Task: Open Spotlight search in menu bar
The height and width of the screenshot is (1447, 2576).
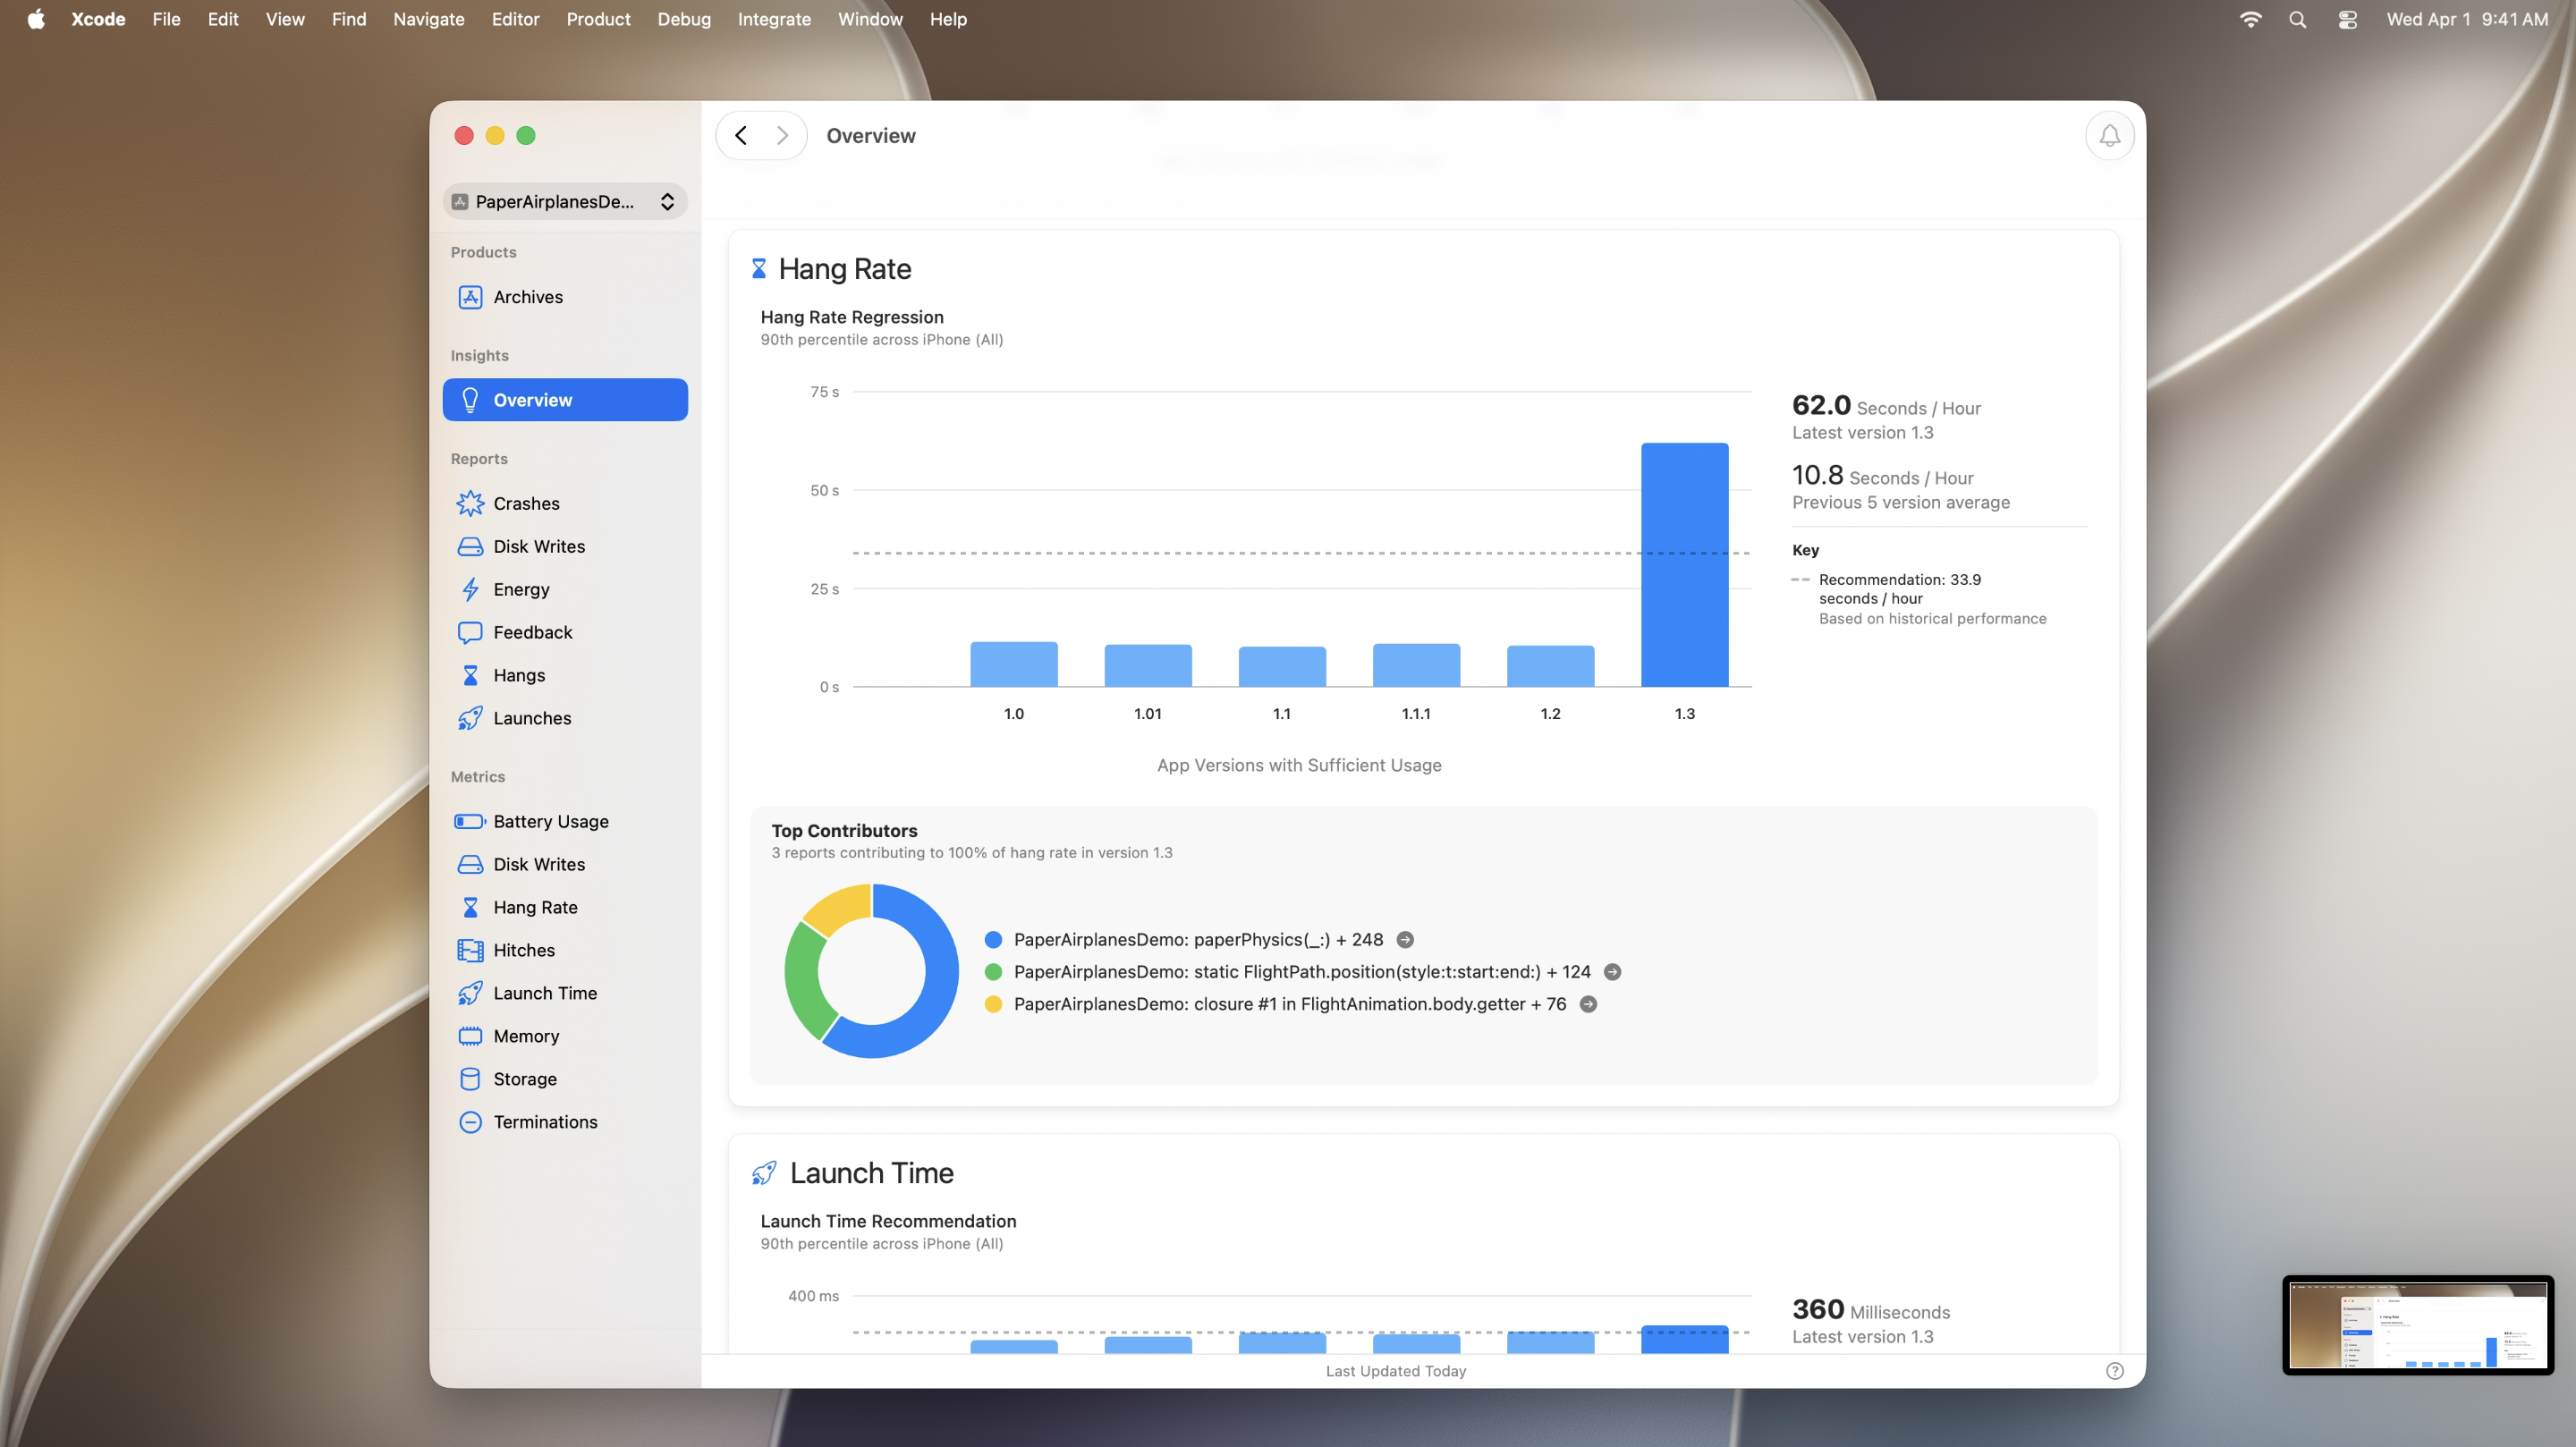Action: pyautogui.click(x=2297, y=19)
